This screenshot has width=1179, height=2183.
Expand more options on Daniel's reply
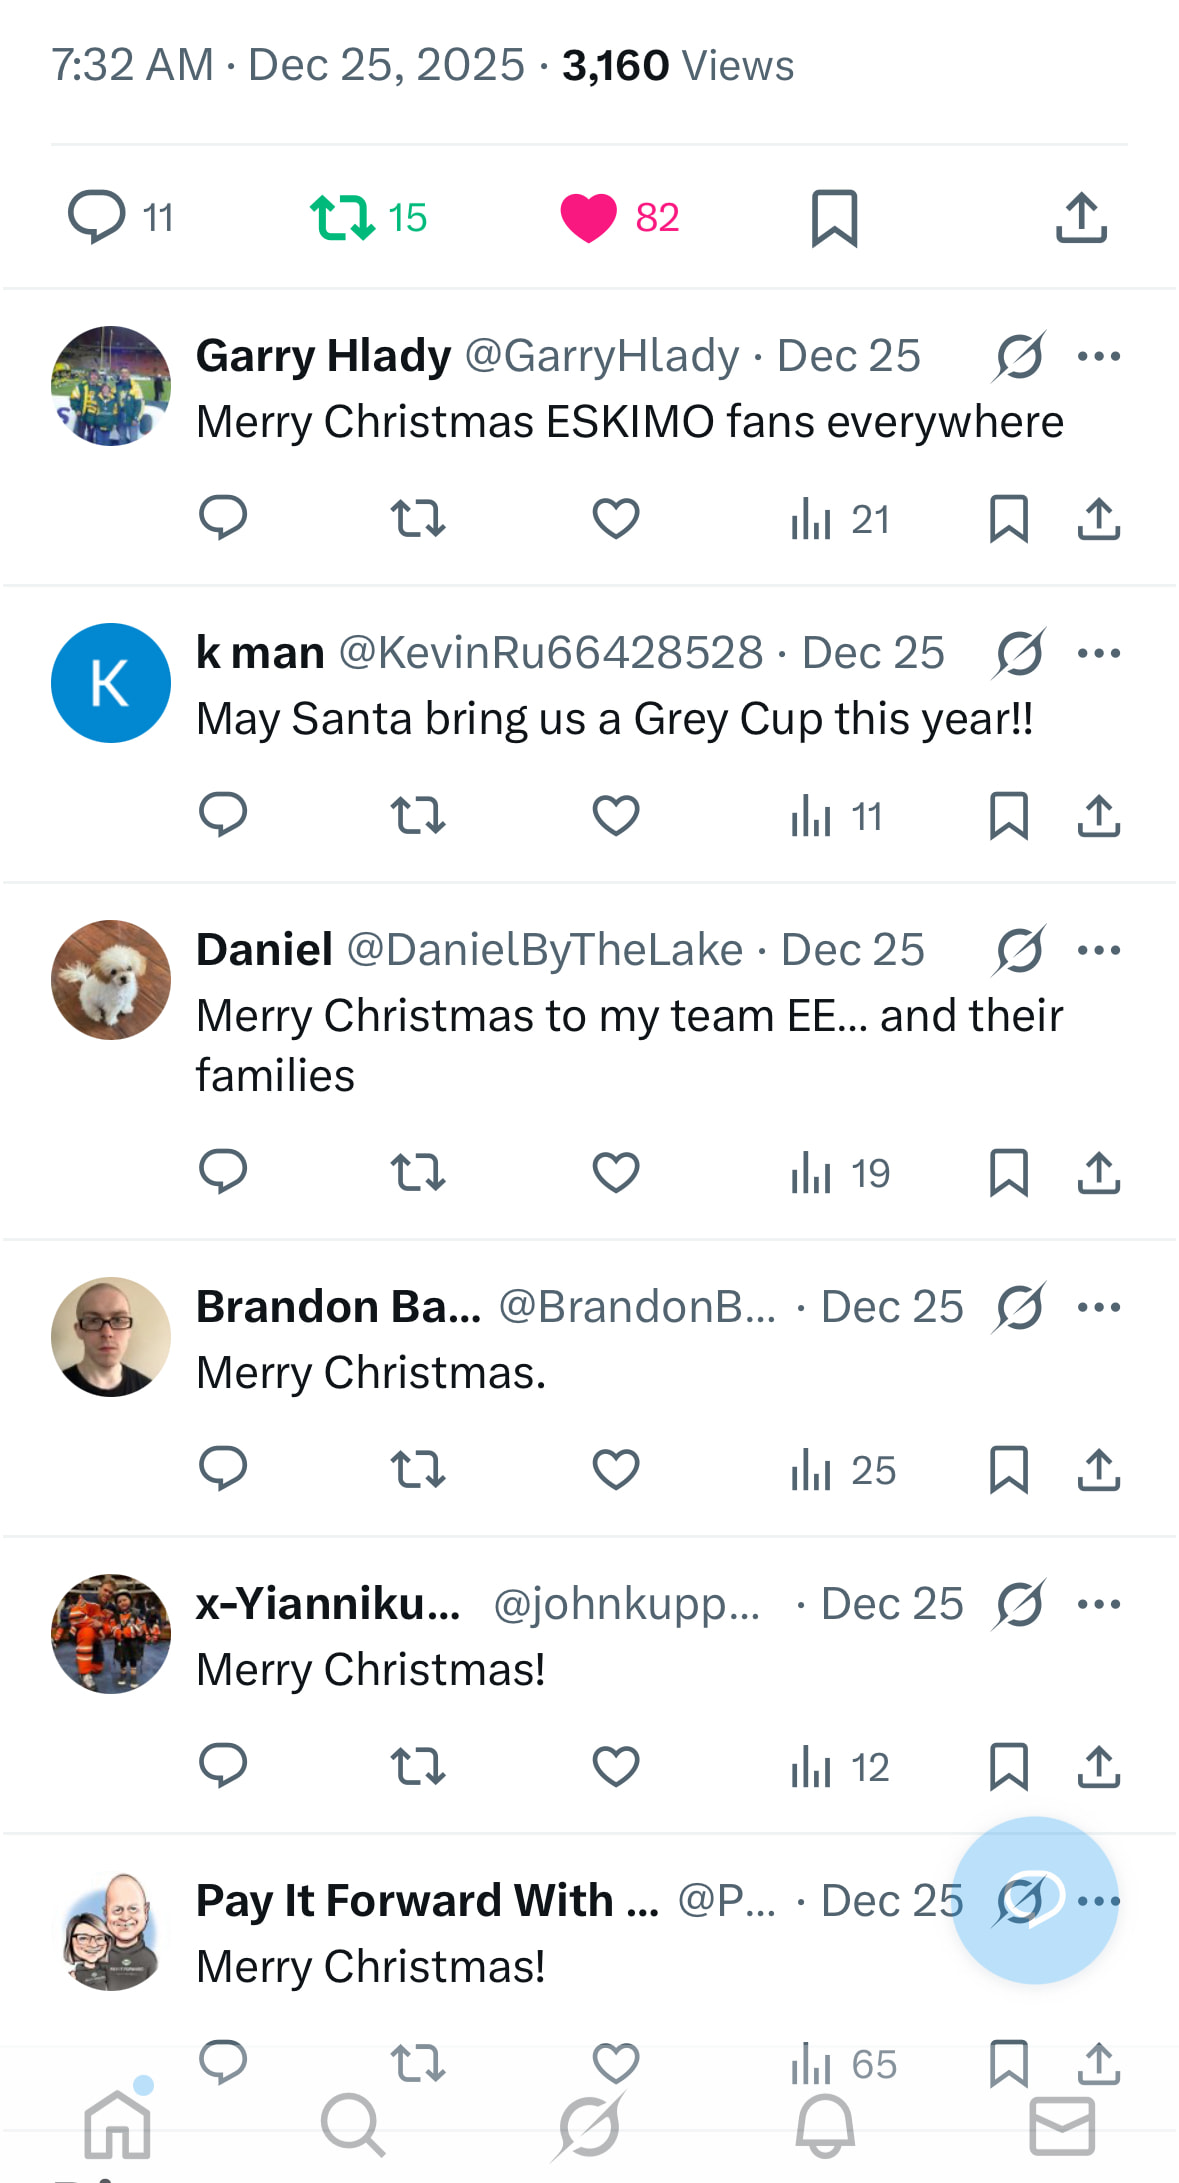[x=1099, y=950]
